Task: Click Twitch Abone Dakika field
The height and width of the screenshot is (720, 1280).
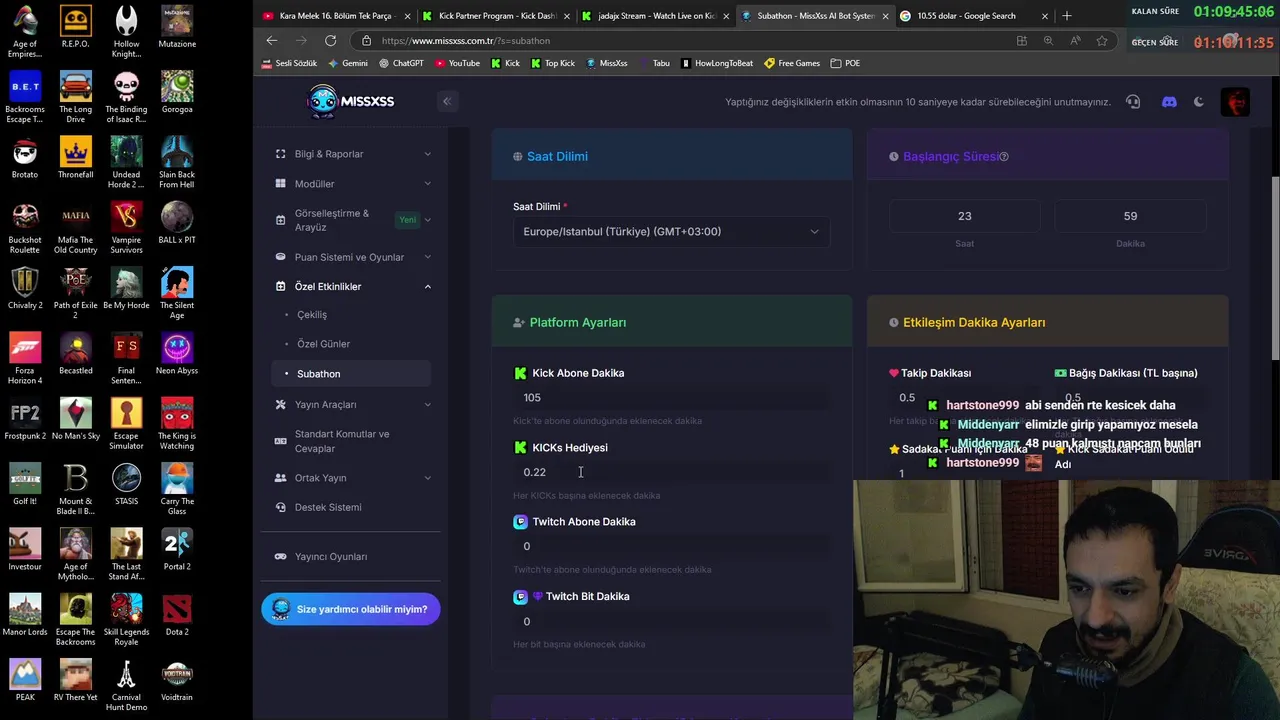Action: 671,546
